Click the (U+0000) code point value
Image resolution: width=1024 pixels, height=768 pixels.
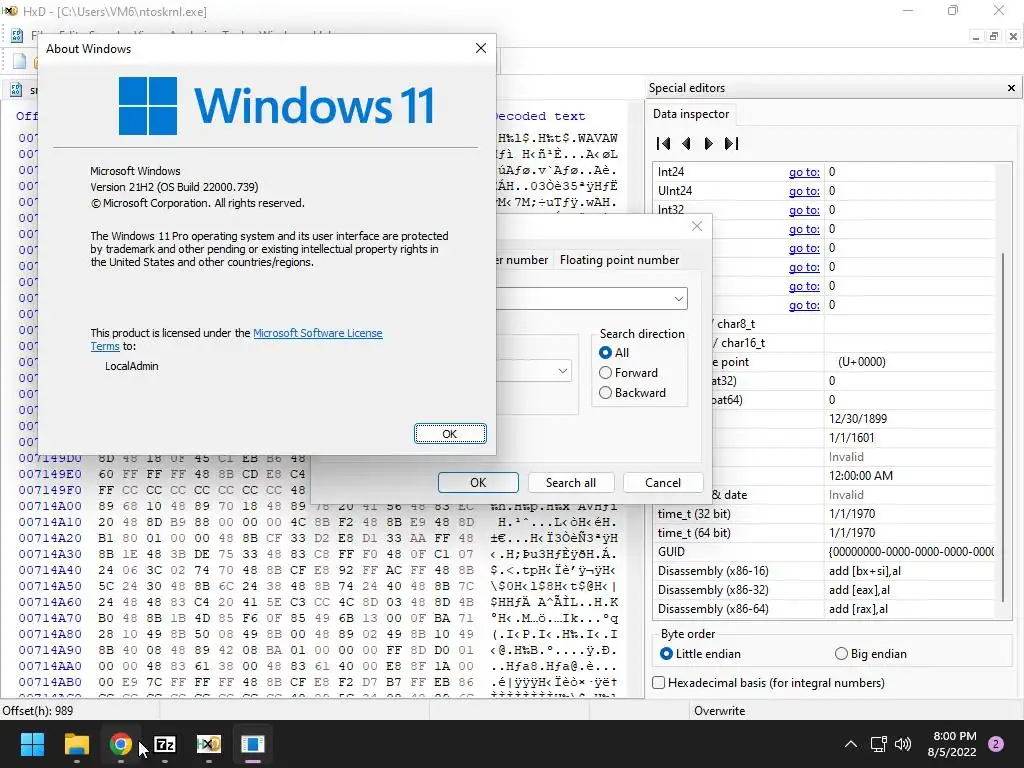tap(861, 362)
